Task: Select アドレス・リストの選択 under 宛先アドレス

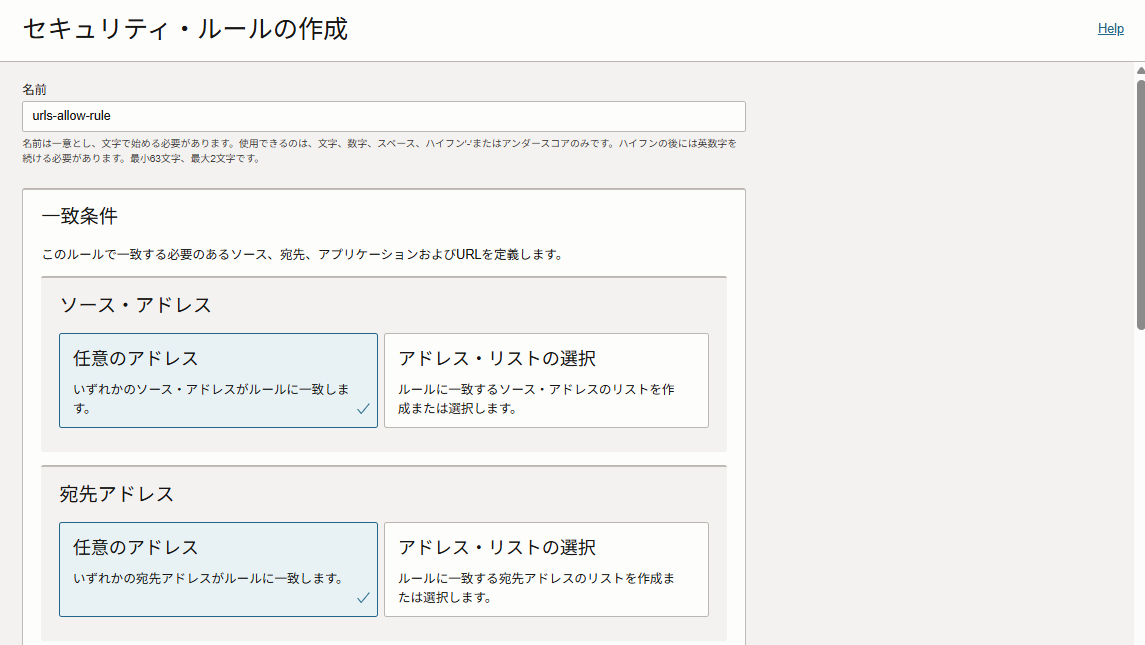Action: pyautogui.click(x=546, y=569)
